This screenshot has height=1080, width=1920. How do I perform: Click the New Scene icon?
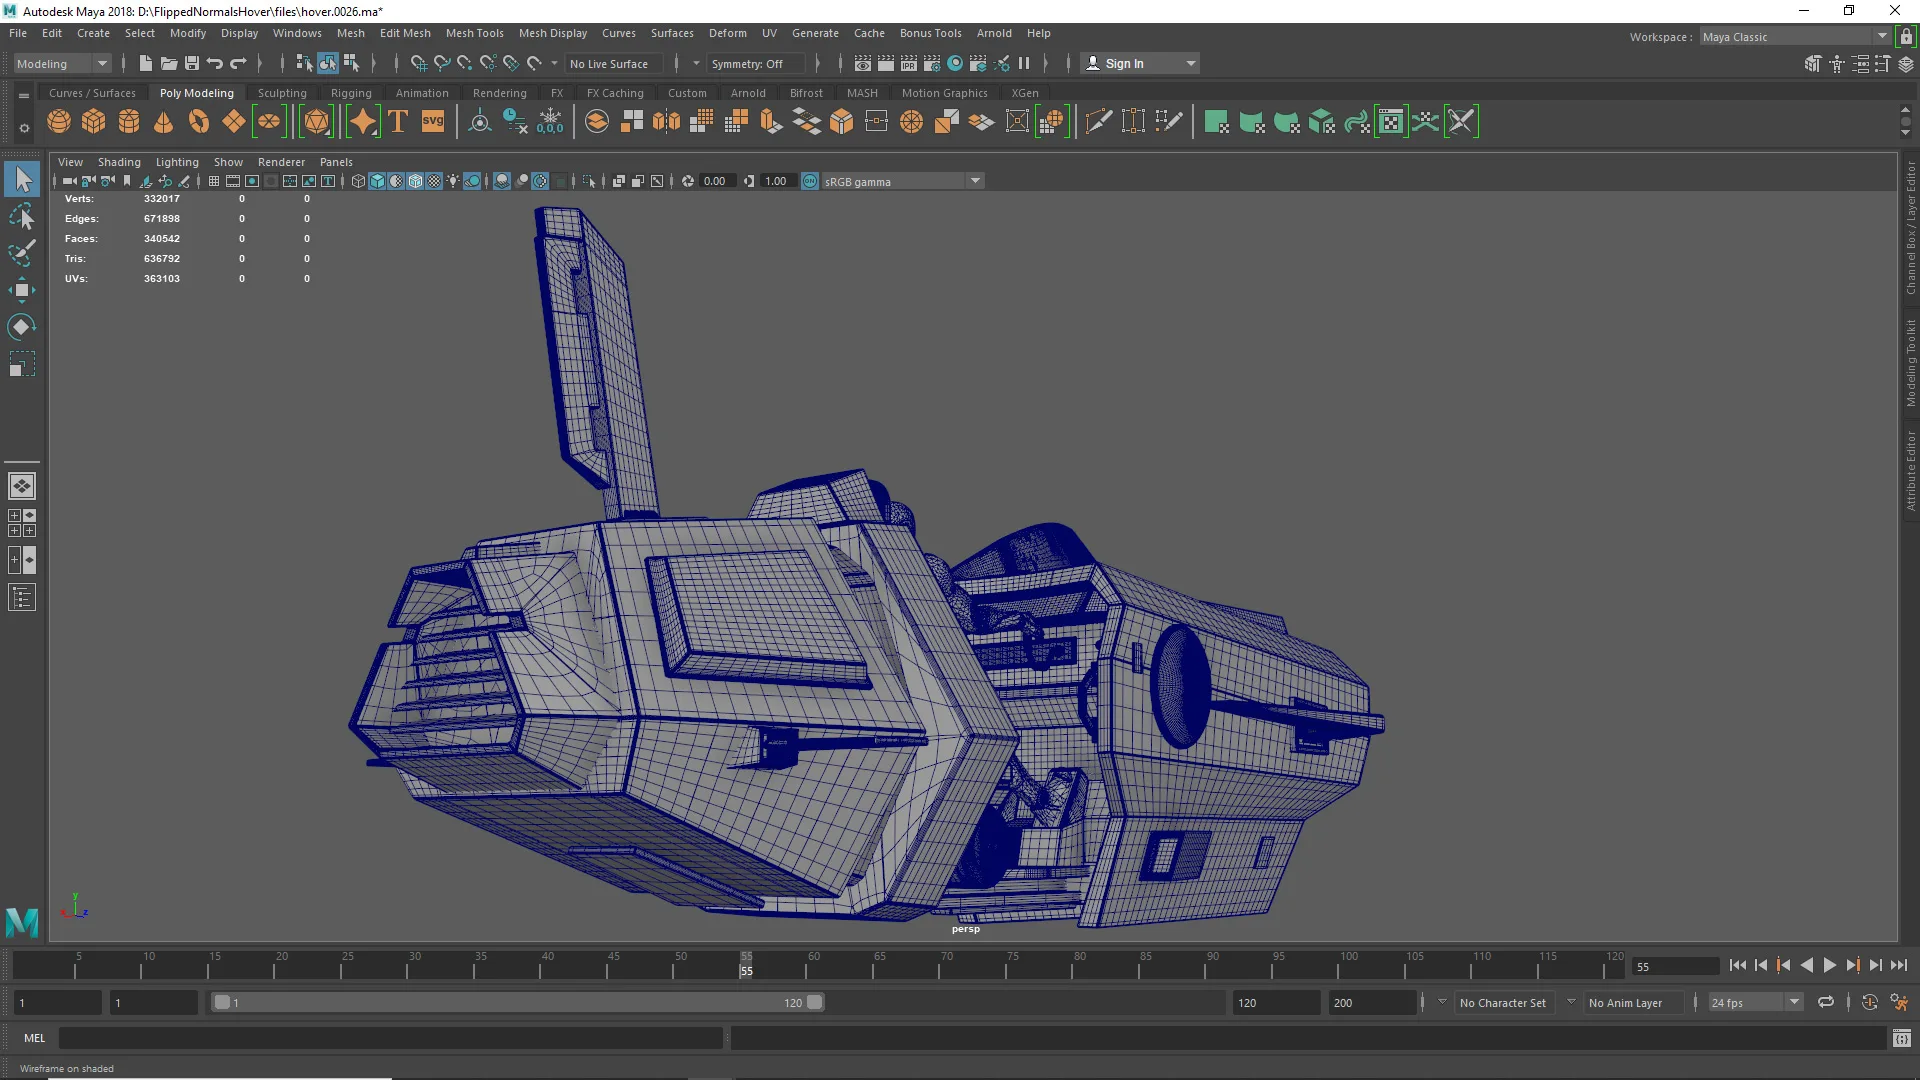tap(145, 63)
